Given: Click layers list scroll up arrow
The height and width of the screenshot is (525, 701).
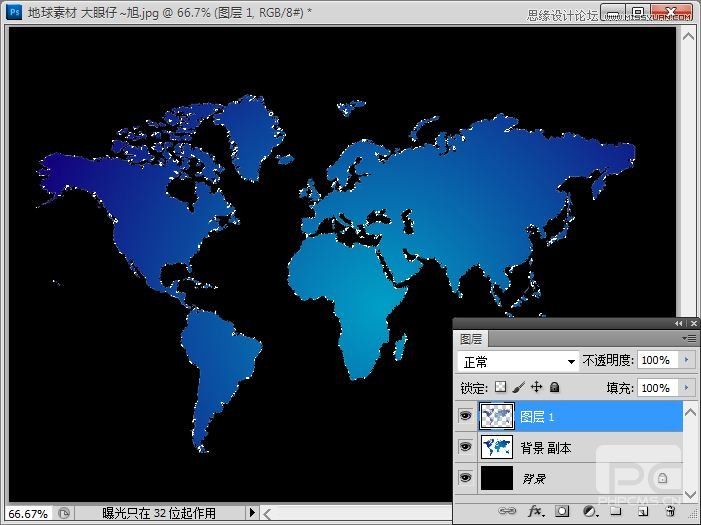Looking at the screenshot, I should (690, 411).
